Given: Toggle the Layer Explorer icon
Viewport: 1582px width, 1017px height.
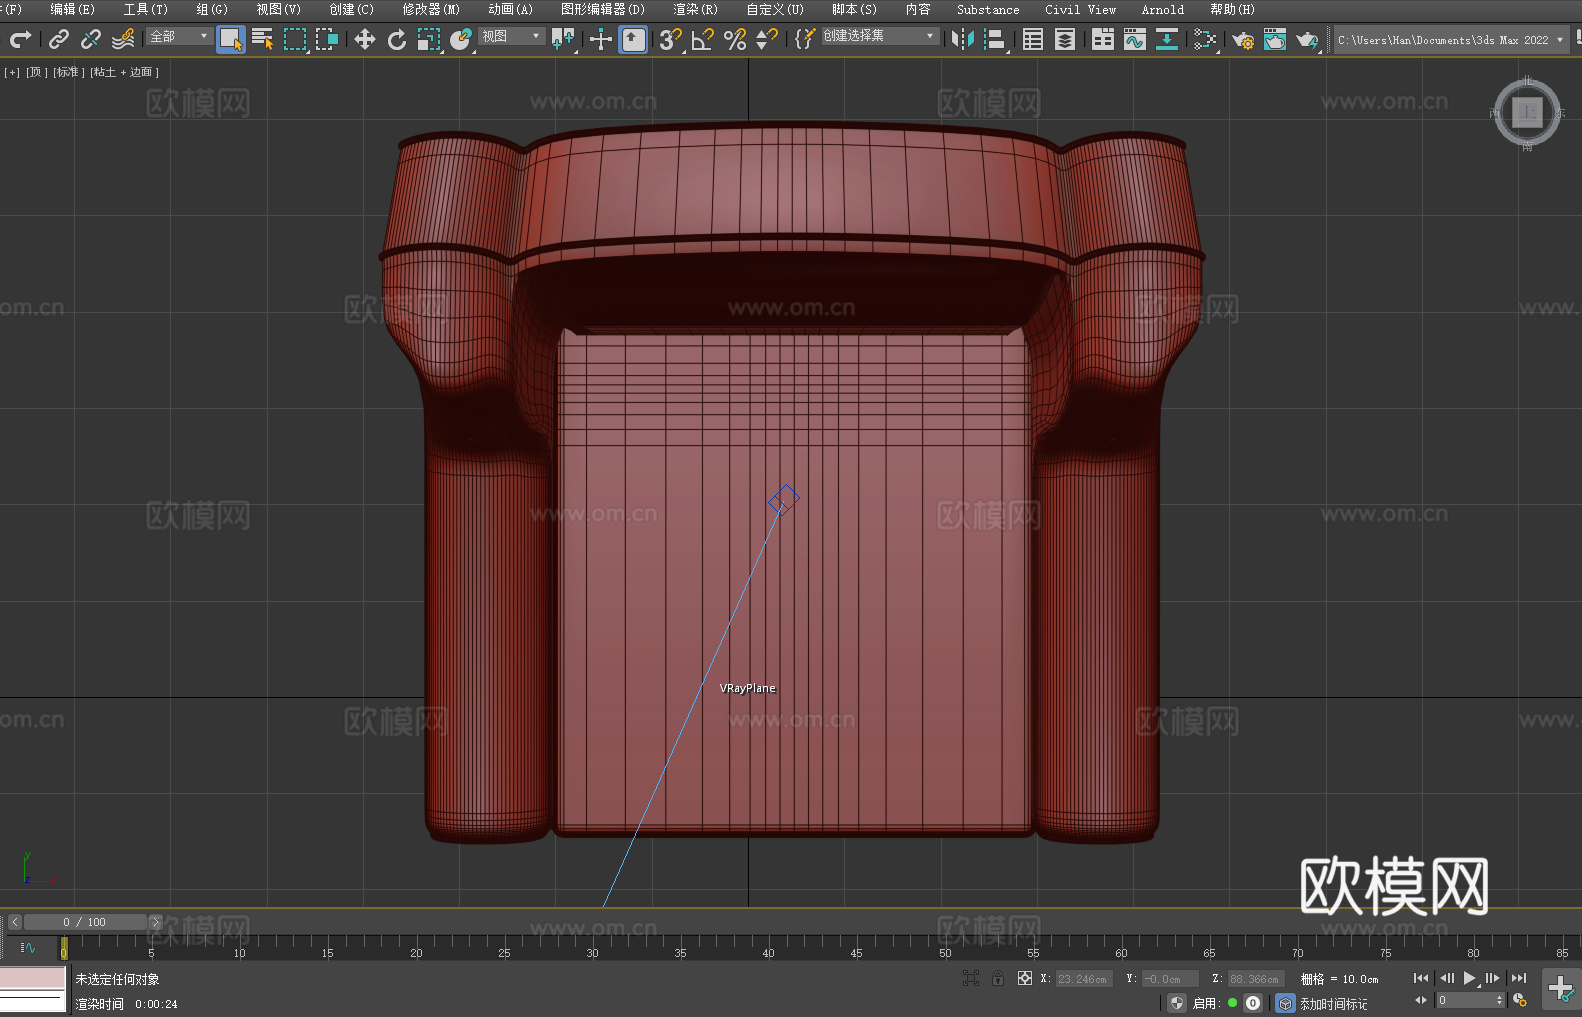Looking at the screenshot, I should pyautogui.click(x=1065, y=39).
